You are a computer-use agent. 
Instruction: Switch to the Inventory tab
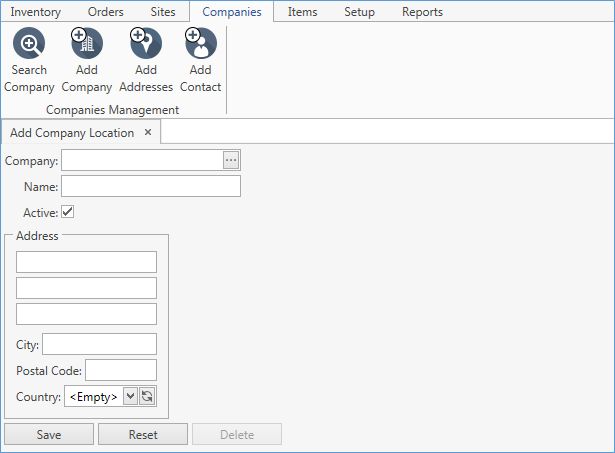pyautogui.click(x=36, y=12)
